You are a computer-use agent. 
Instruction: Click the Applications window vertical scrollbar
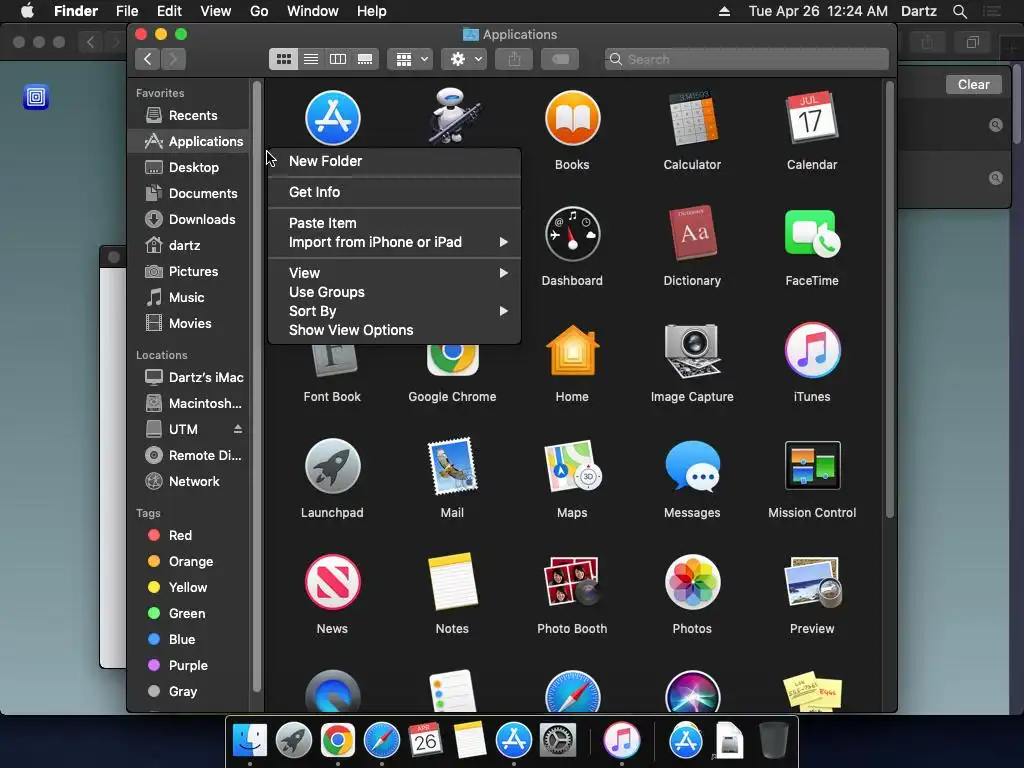click(889, 300)
